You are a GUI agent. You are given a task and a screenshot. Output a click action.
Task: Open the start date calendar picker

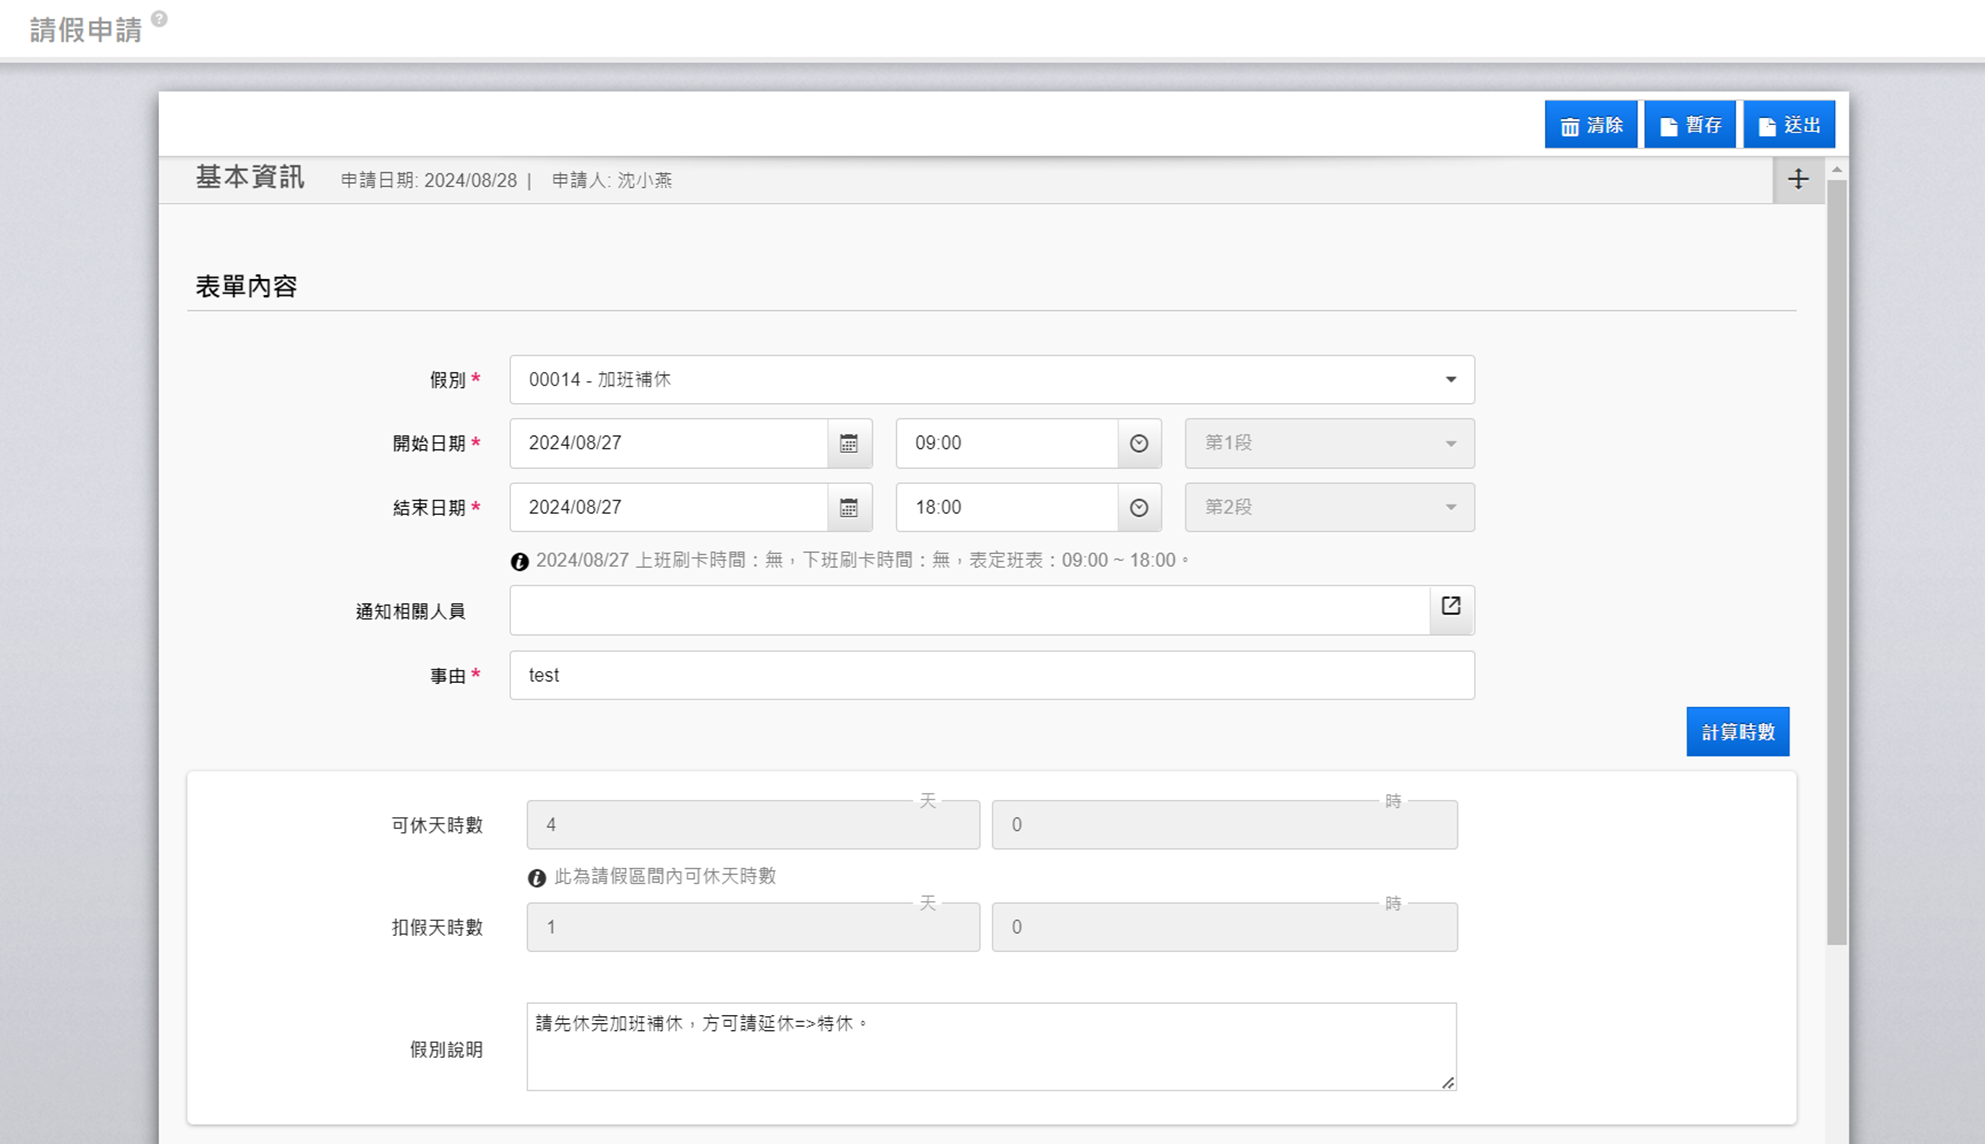[849, 444]
